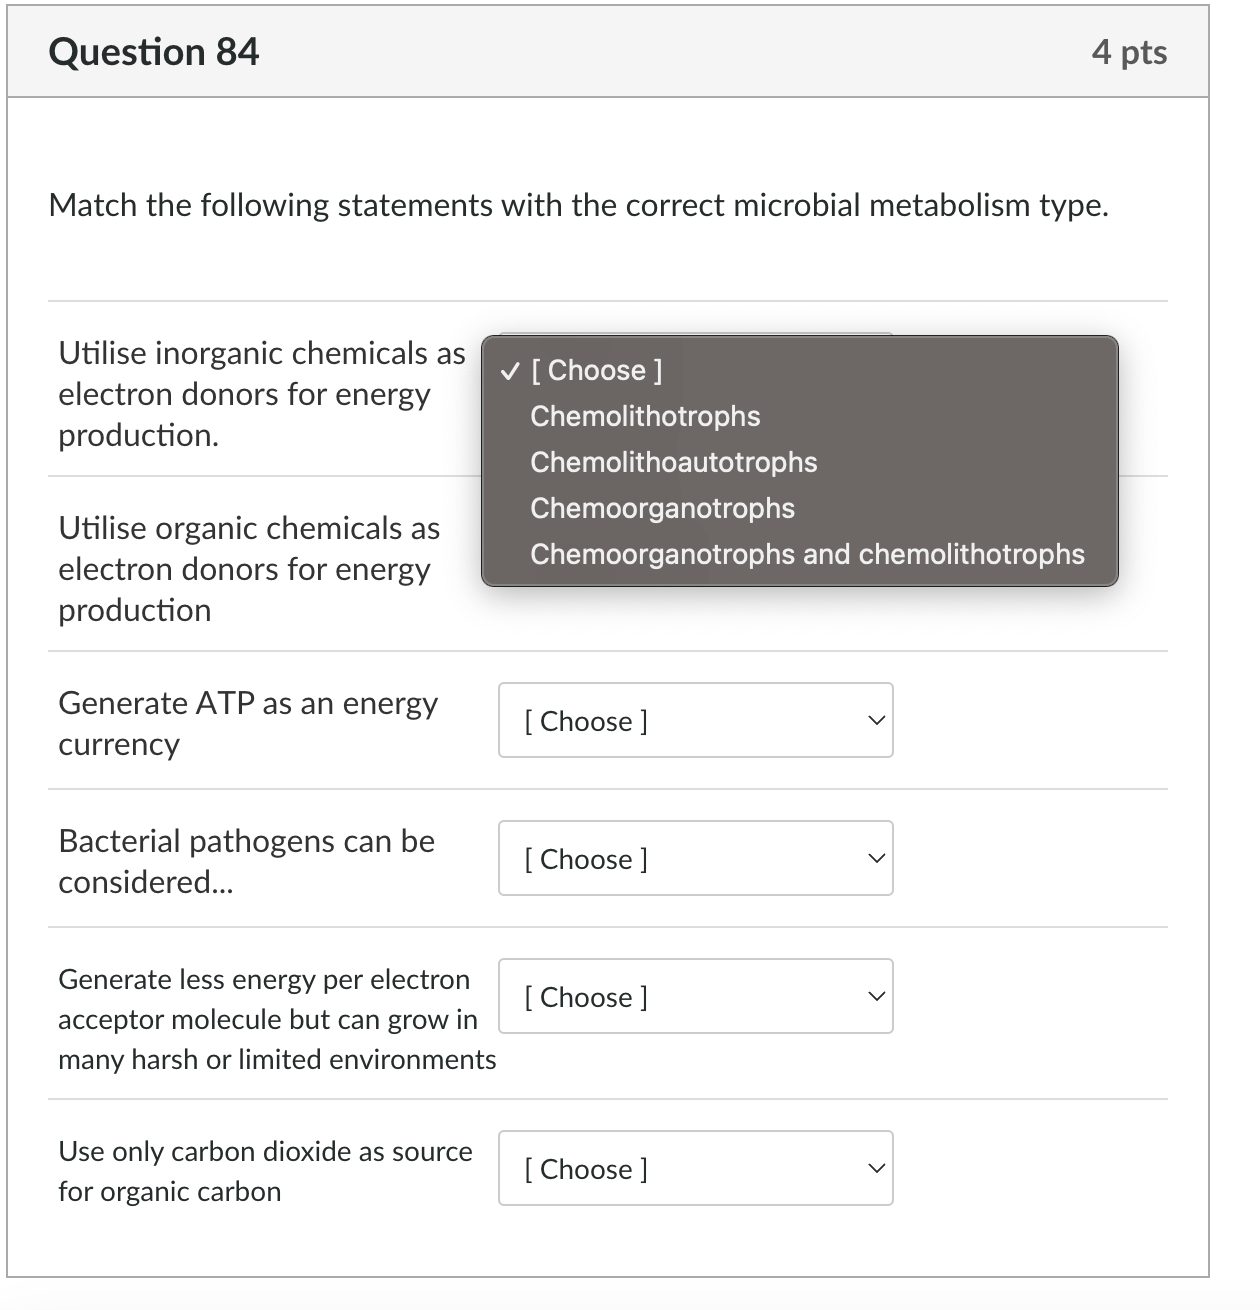Screen dimensions: 1260x1310
Task: Select Chemoorganotrophs and chemolithotrophs option
Action: pyautogui.click(x=807, y=554)
